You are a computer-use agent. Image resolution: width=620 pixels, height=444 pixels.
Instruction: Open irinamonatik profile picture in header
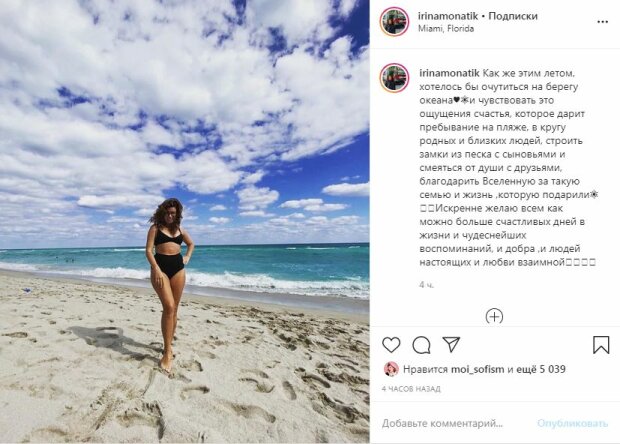point(394,22)
